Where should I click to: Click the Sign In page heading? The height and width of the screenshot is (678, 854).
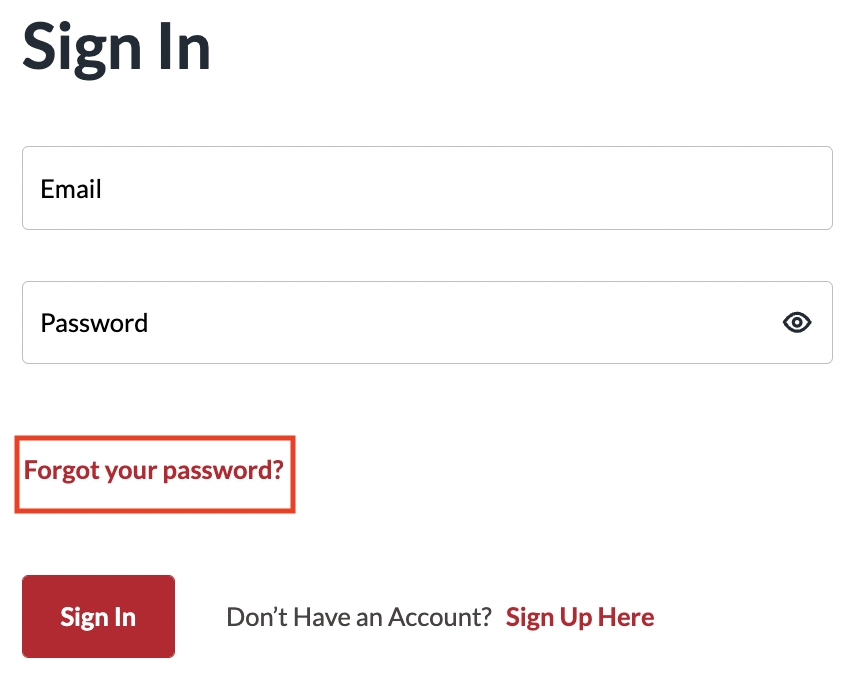click(x=116, y=48)
